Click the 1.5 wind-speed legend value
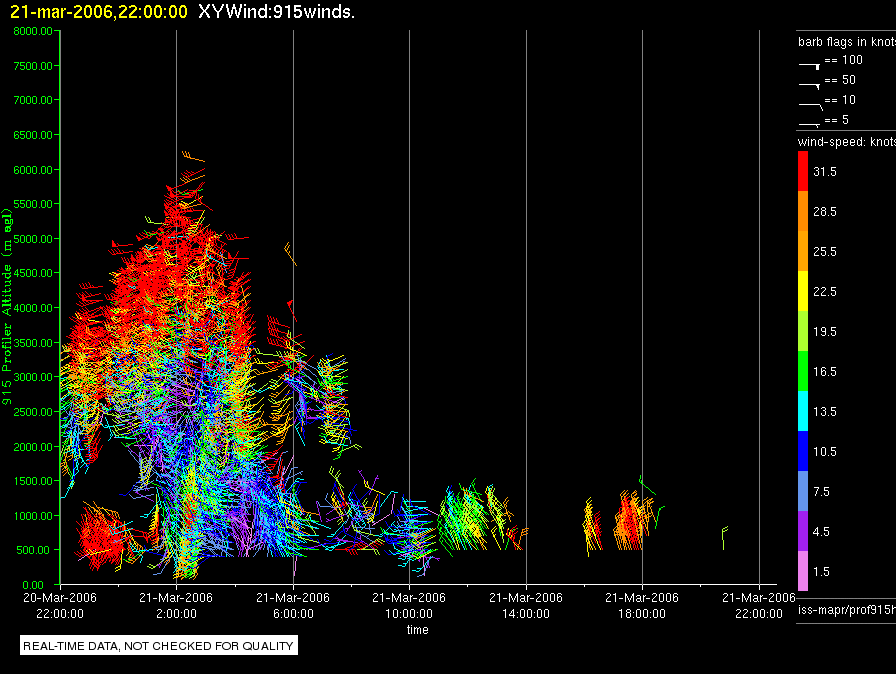The image size is (896, 674). click(x=821, y=572)
